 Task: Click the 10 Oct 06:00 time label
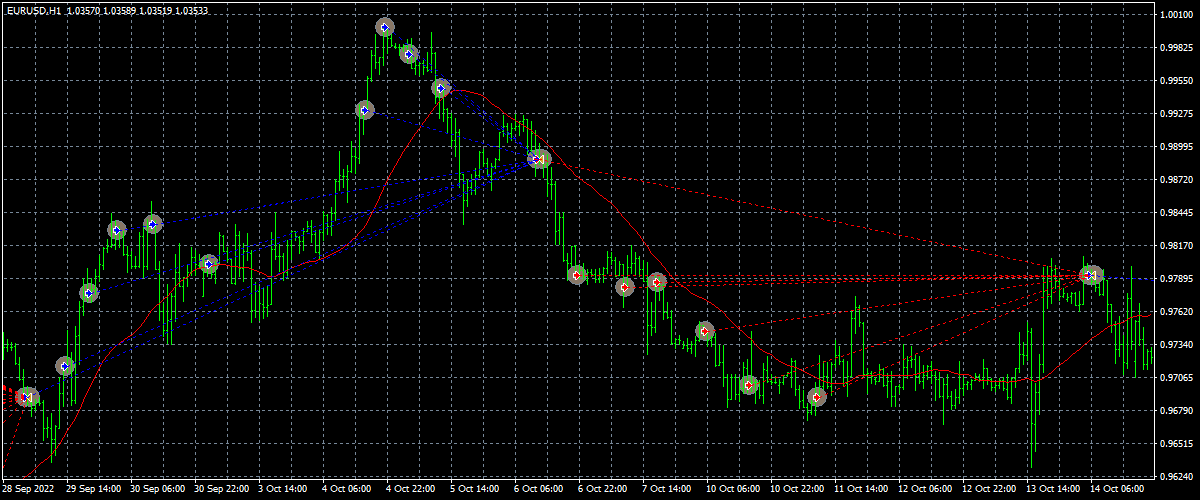tap(734, 491)
